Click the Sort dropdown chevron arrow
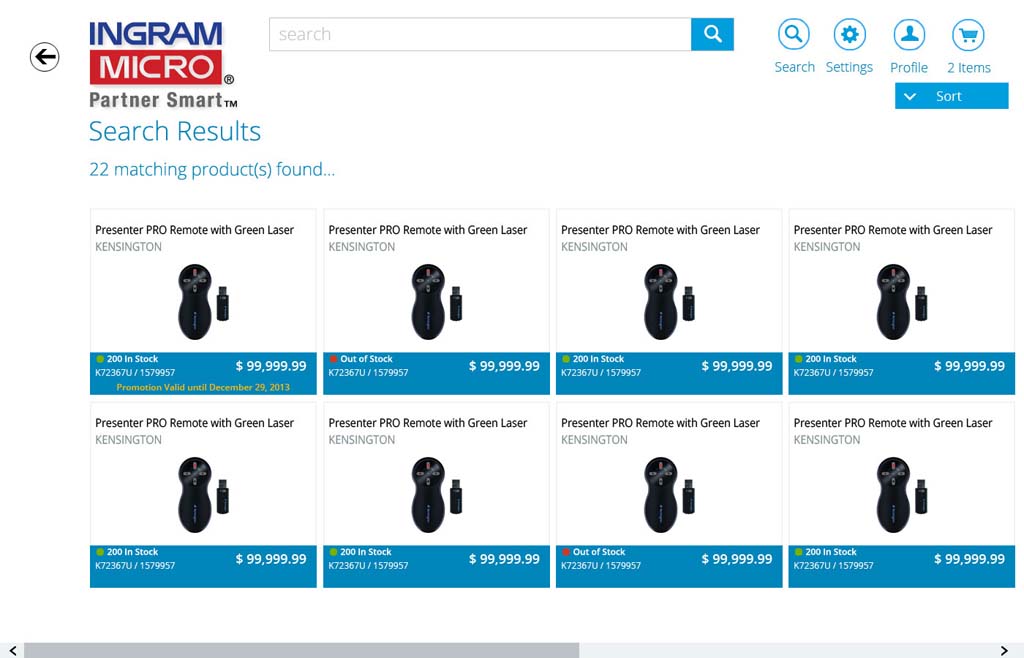This screenshot has height=658, width=1024. coord(910,96)
